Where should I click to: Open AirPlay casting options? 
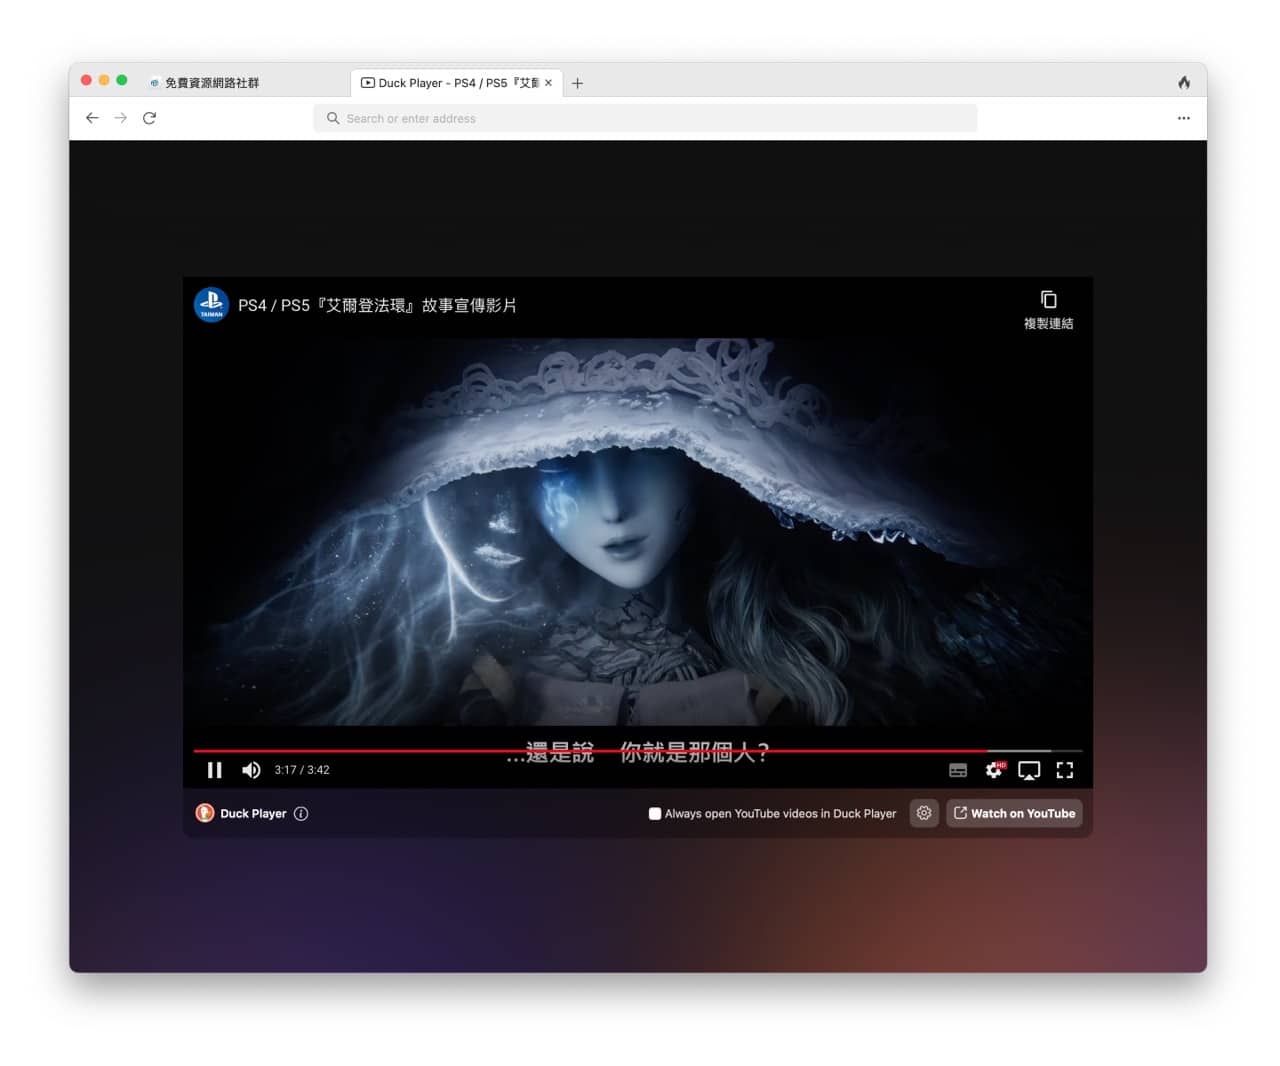click(1029, 770)
